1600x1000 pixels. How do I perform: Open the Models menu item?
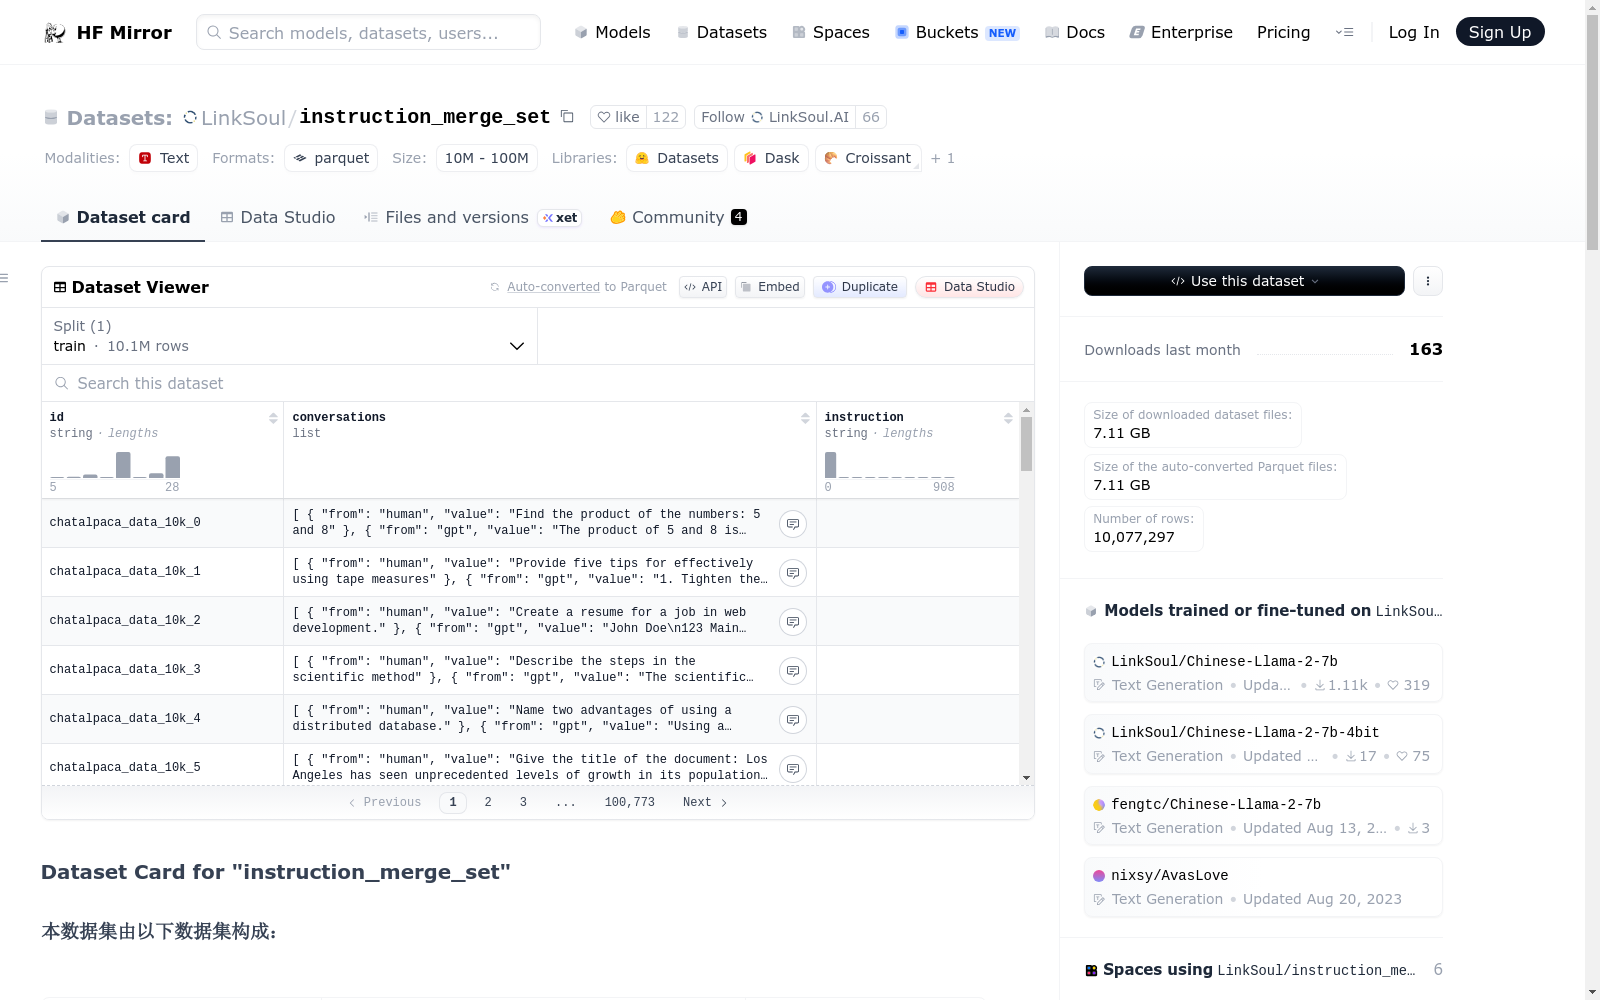[612, 33]
